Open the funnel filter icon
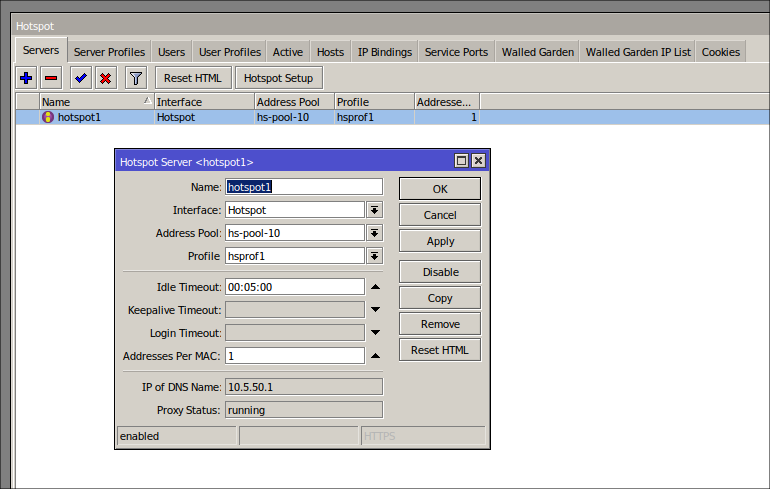 [136, 78]
